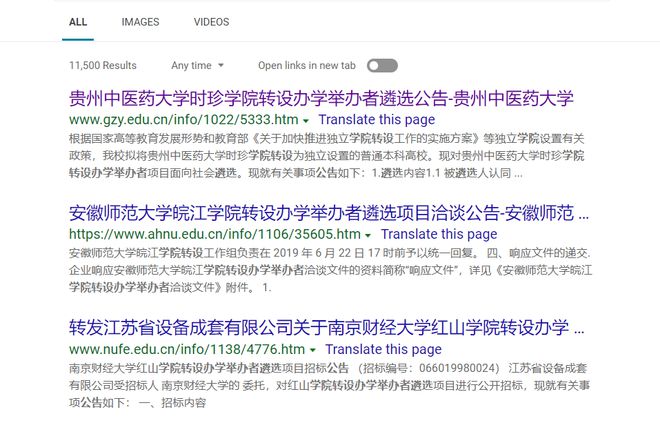The height and width of the screenshot is (423, 660).
Task: Open the Any time filter dropdown
Action: point(197,65)
